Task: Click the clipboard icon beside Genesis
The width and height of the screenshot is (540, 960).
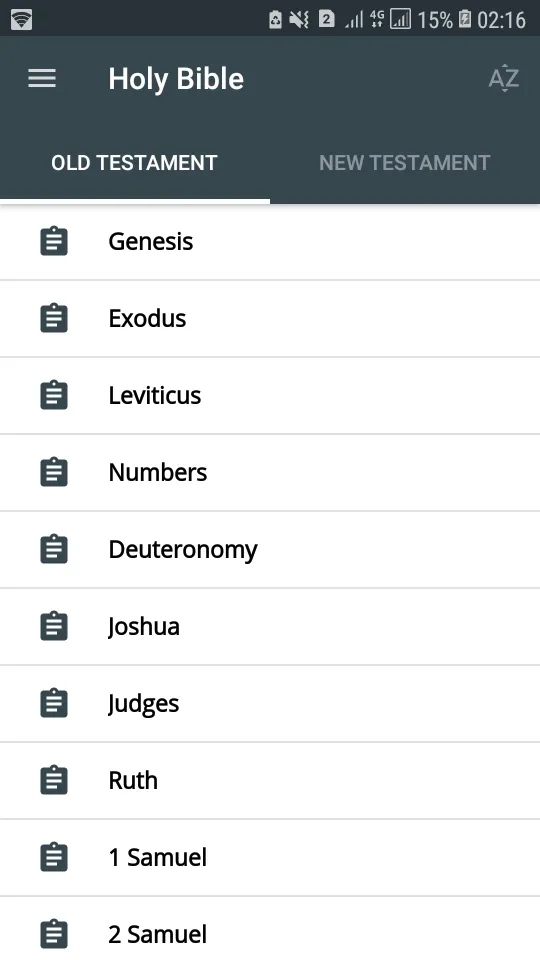Action: pos(54,241)
